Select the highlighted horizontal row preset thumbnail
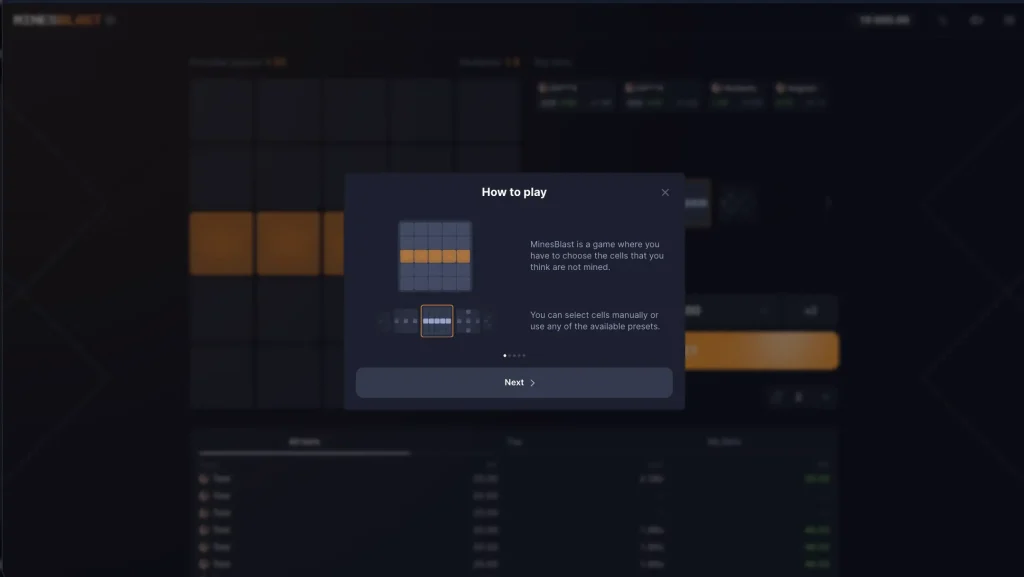Image resolution: width=1024 pixels, height=577 pixels. 437,321
